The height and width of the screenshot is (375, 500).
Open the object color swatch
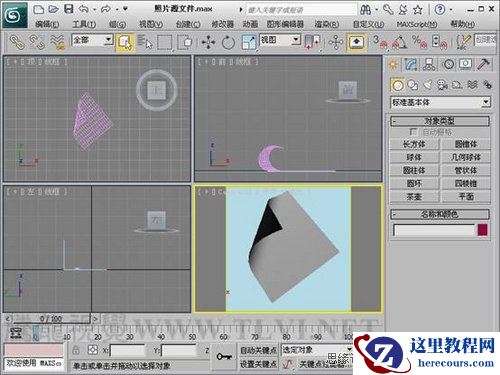pos(482,230)
